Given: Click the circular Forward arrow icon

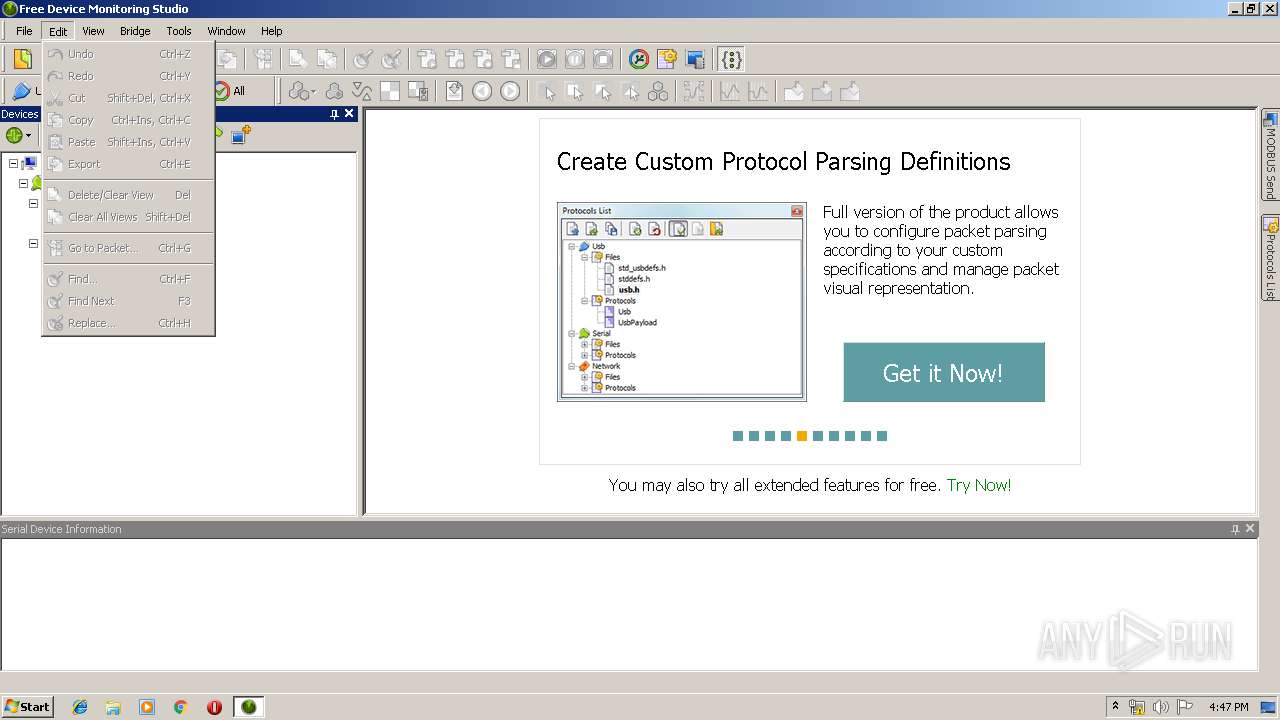Looking at the screenshot, I should 510,91.
